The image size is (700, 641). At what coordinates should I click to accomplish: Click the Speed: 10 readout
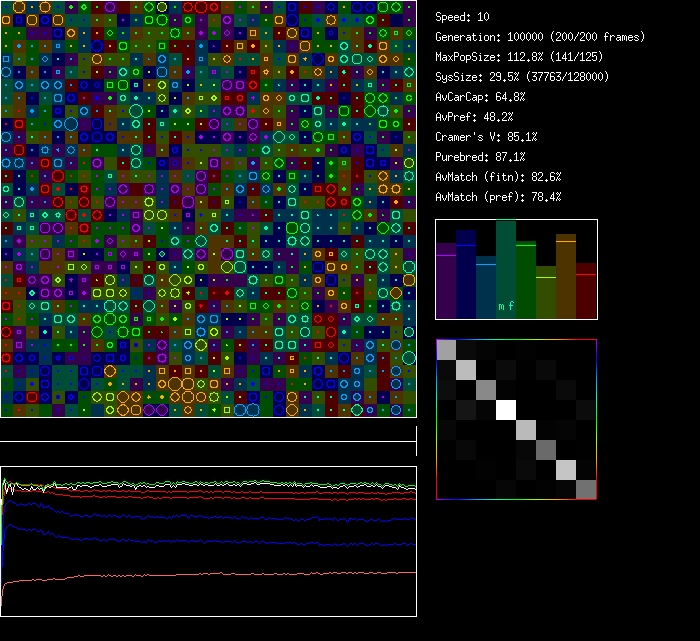462,17
